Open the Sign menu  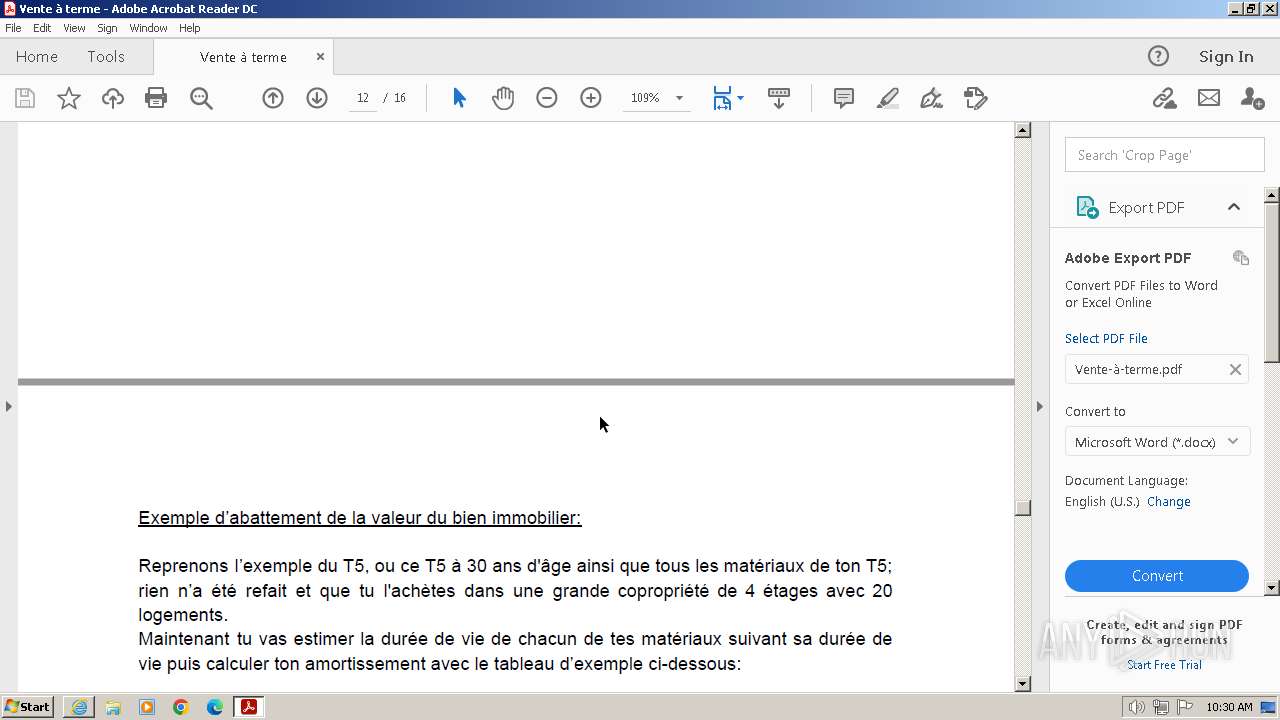pos(107,28)
